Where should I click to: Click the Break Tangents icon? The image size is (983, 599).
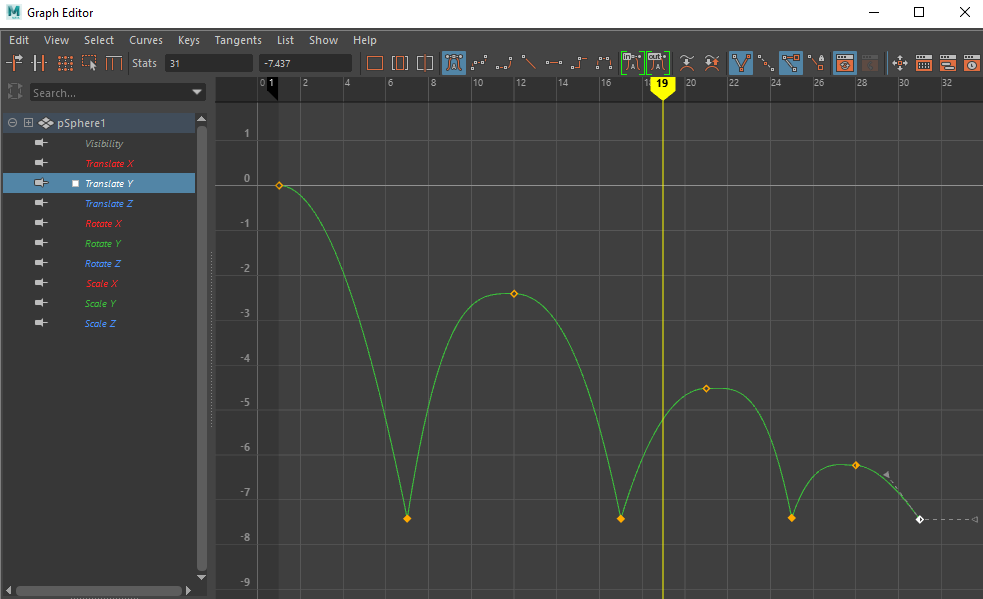[740, 63]
